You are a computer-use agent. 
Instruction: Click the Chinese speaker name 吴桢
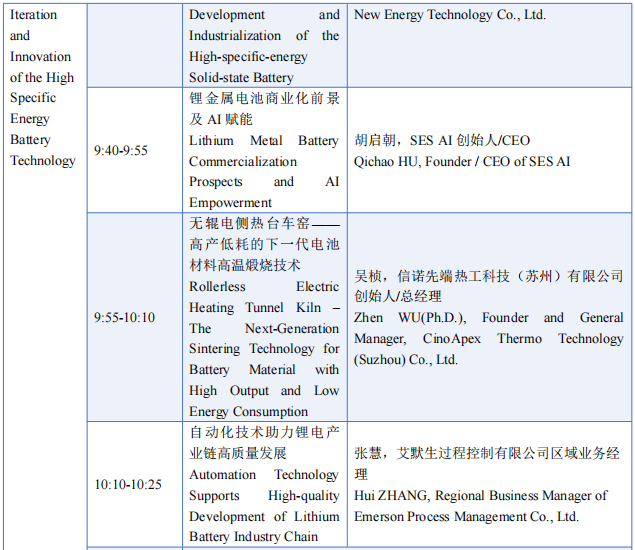click(x=369, y=276)
